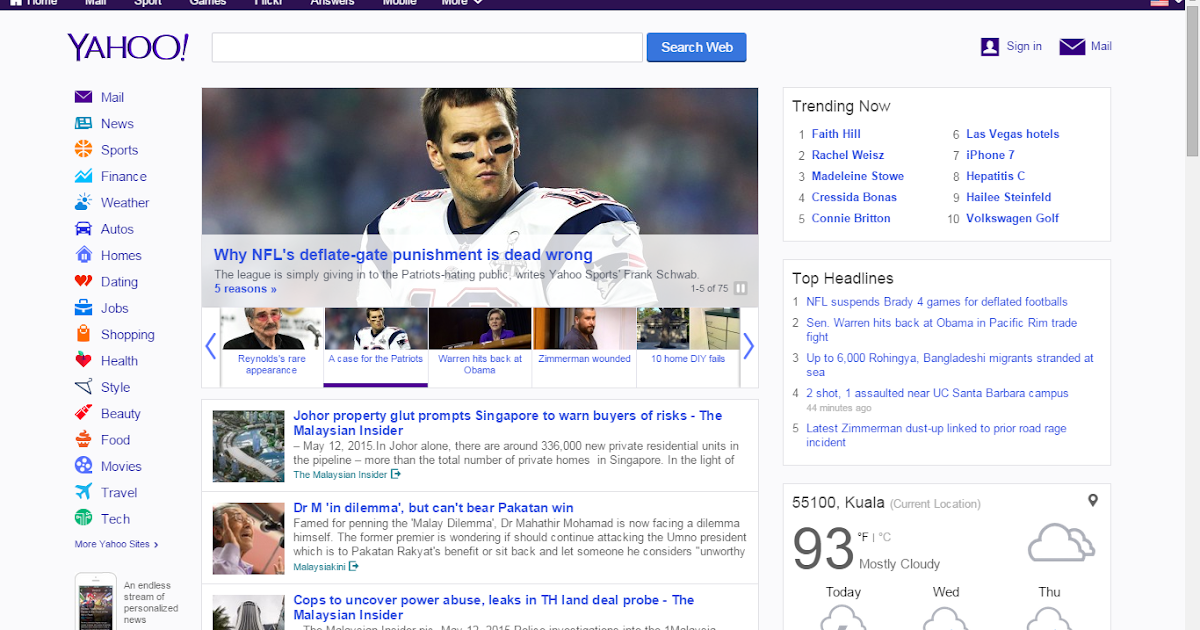Select 'Zimmerman wounded' thumbnail
Screen dimensions: 1200x630
point(584,347)
